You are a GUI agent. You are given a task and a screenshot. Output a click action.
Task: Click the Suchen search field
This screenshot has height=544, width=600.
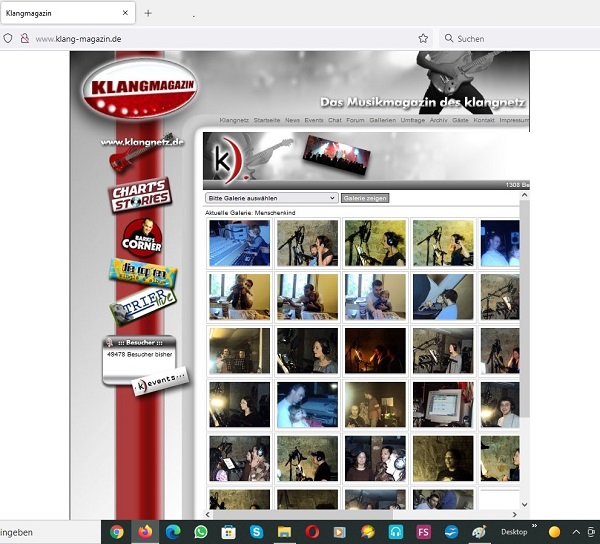tap(515, 38)
